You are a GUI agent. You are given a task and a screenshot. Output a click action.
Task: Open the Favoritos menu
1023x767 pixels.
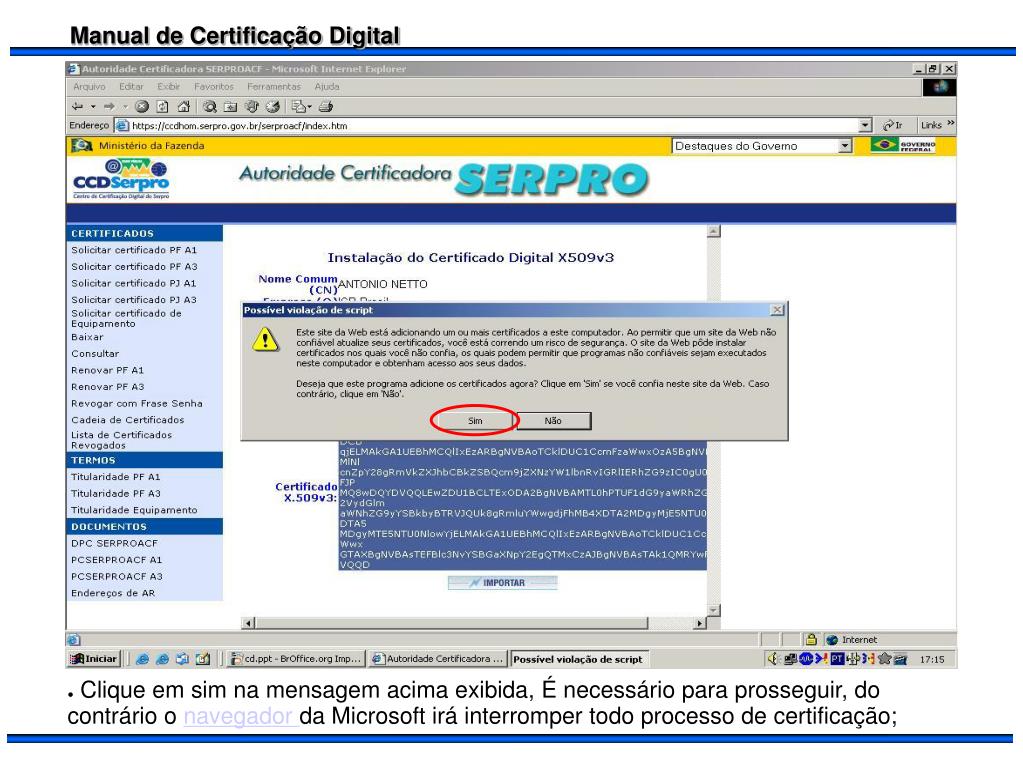click(x=213, y=87)
